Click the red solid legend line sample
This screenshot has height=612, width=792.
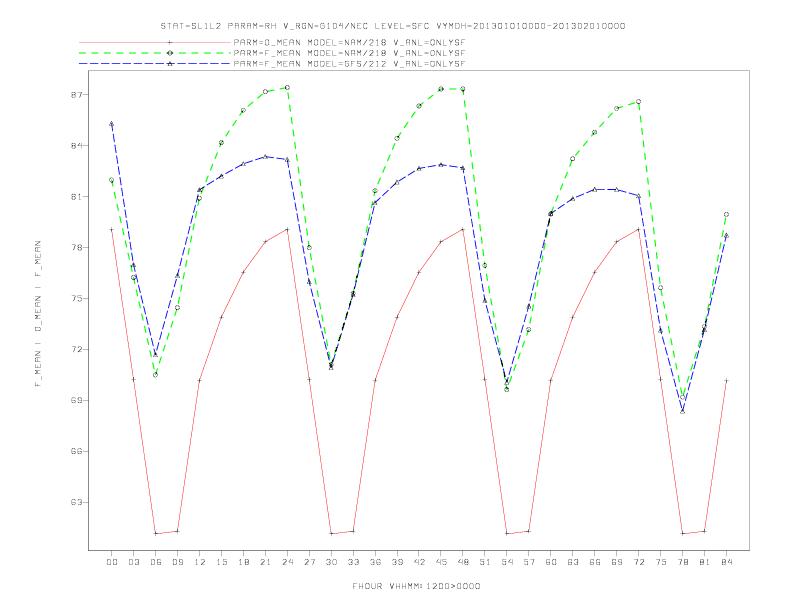tap(155, 43)
